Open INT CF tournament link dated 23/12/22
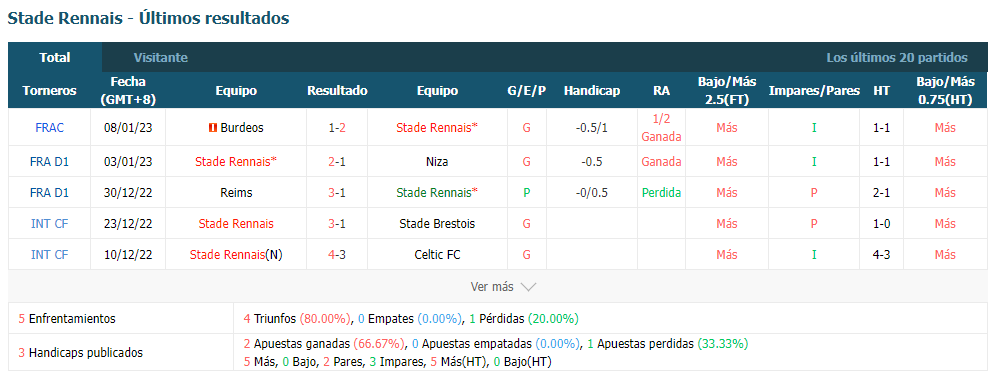999x380 pixels. click(49, 224)
